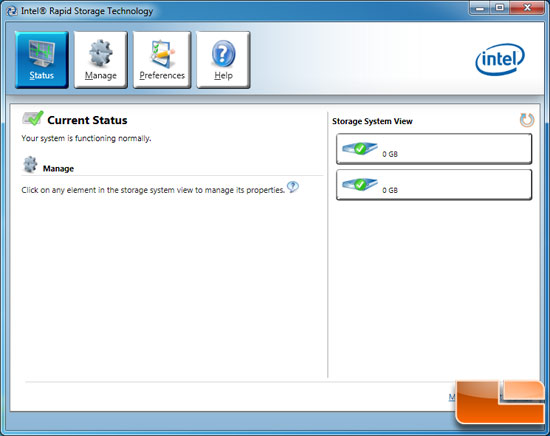Select the first 0 GB disk
Viewport: 550px width, 436px height.
(x=434, y=149)
